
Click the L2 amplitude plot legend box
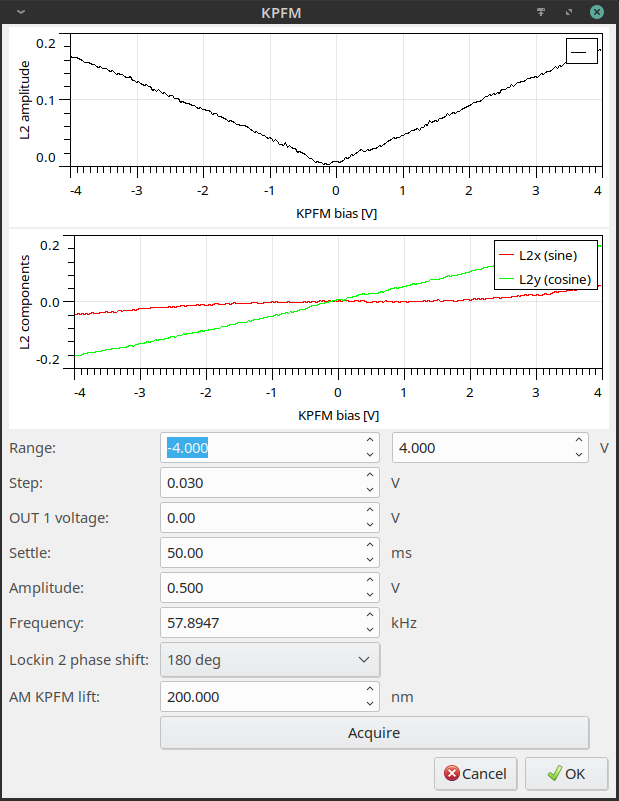pos(581,51)
